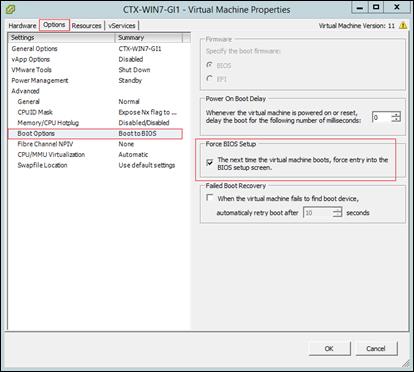Click 'Virtual Machine Version: 11' text
Image resolution: width=414 pixels, height=372 pixels.
pyautogui.click(x=357, y=26)
